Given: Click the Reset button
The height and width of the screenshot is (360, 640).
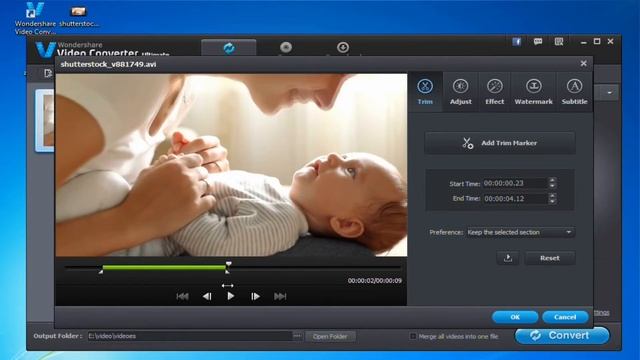Looking at the screenshot, I should (550, 258).
